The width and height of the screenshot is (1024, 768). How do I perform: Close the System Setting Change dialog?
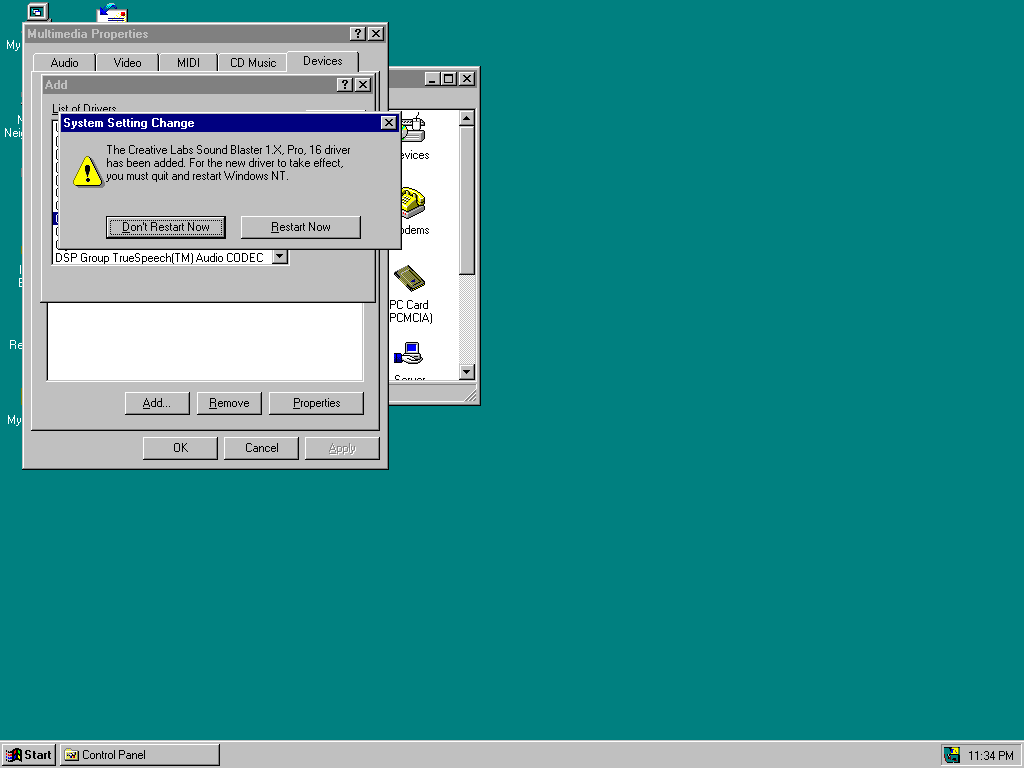(x=389, y=123)
